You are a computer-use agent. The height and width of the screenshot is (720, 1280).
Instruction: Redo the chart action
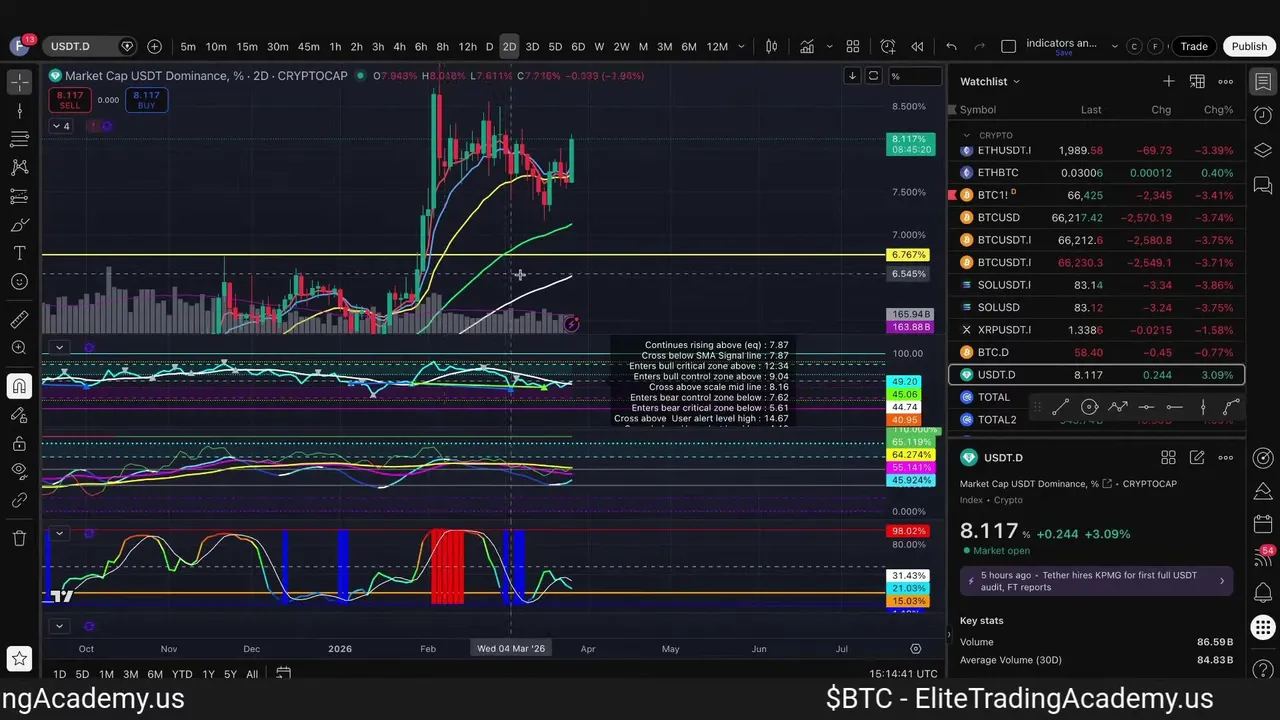[980, 46]
